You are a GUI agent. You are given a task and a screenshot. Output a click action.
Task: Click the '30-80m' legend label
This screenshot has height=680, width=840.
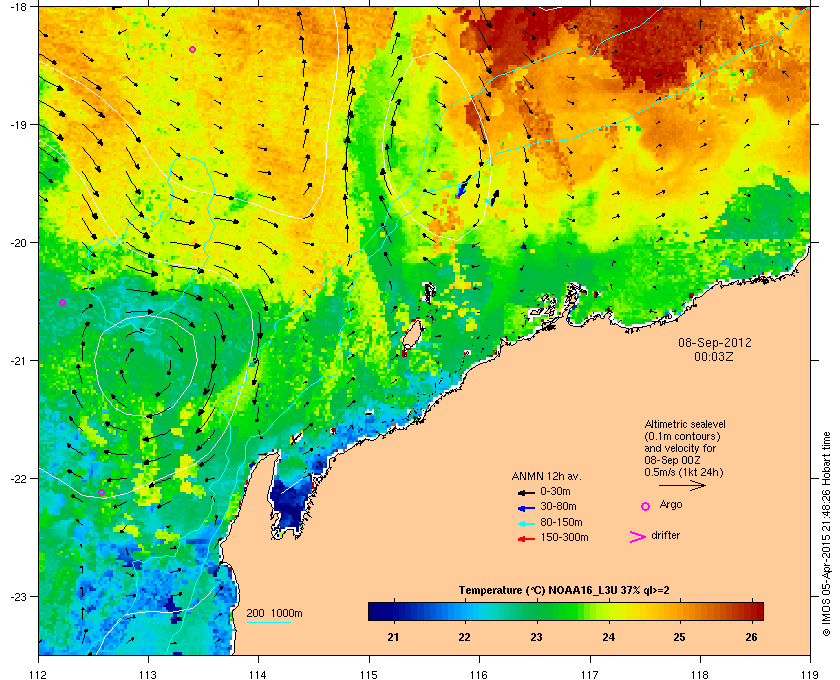tap(558, 506)
